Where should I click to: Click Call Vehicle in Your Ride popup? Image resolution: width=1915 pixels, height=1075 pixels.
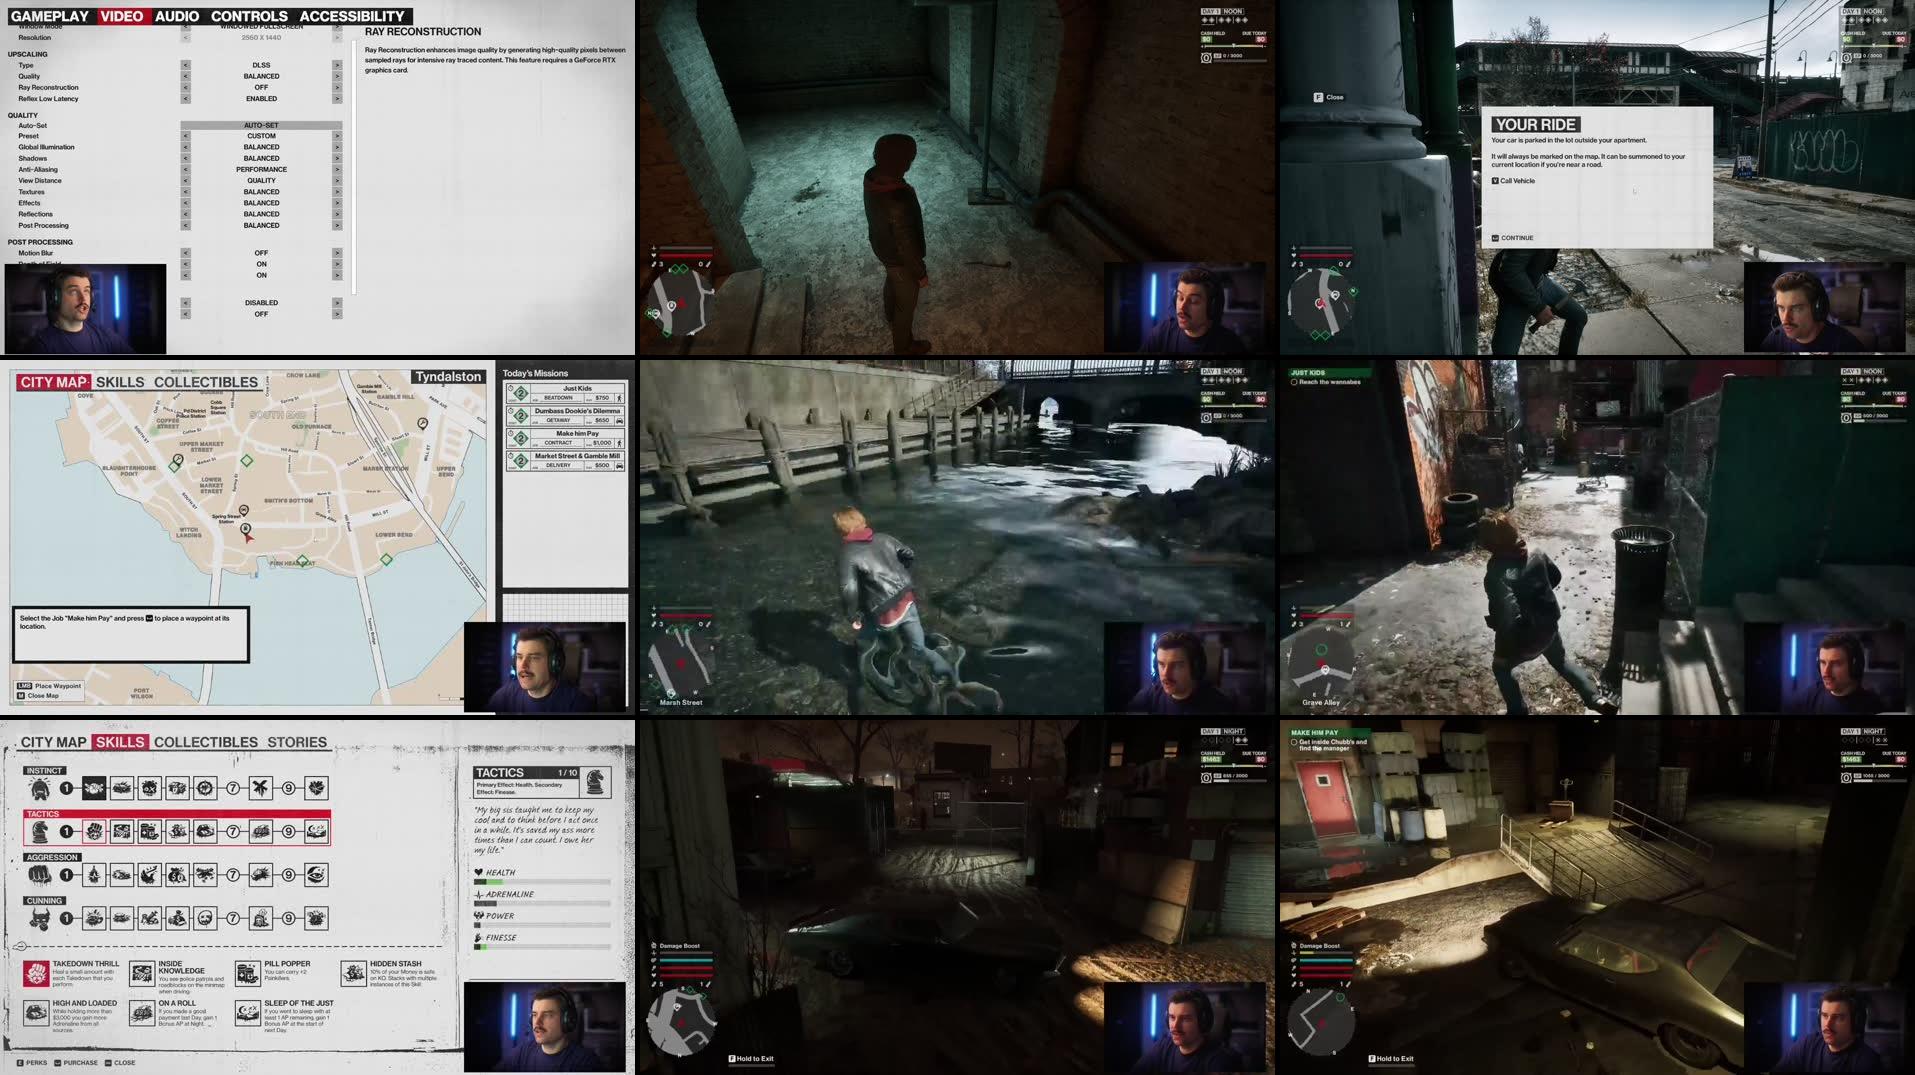(x=1513, y=181)
